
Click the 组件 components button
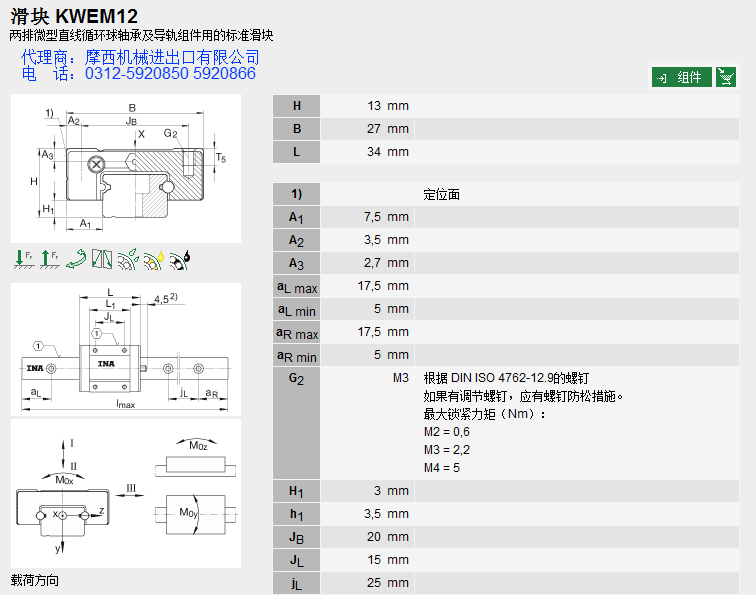point(681,77)
